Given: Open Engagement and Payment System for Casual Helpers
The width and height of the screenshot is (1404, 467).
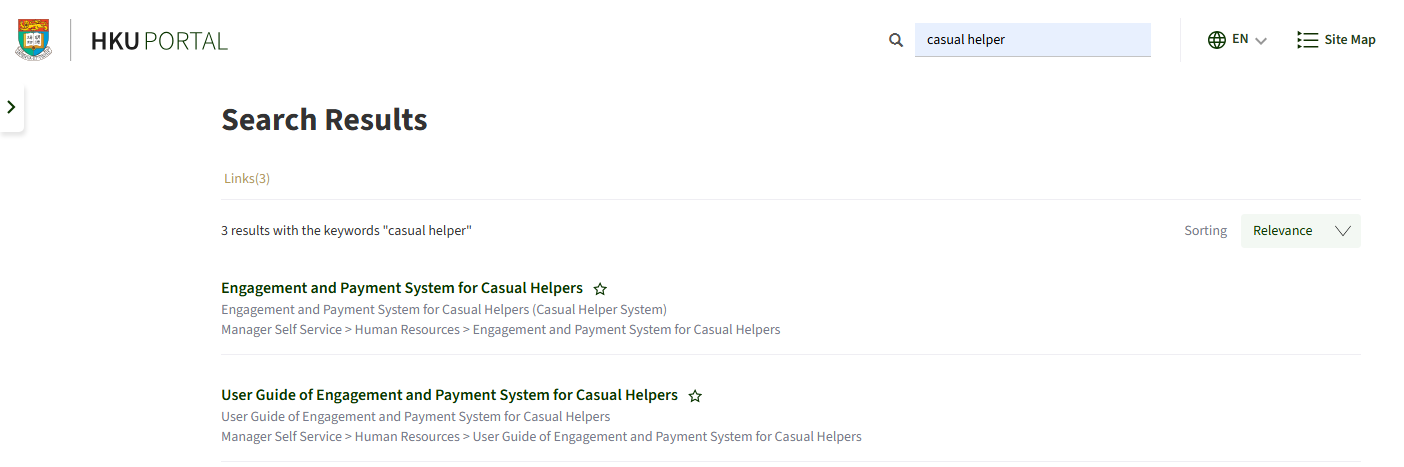Looking at the screenshot, I should point(402,288).
